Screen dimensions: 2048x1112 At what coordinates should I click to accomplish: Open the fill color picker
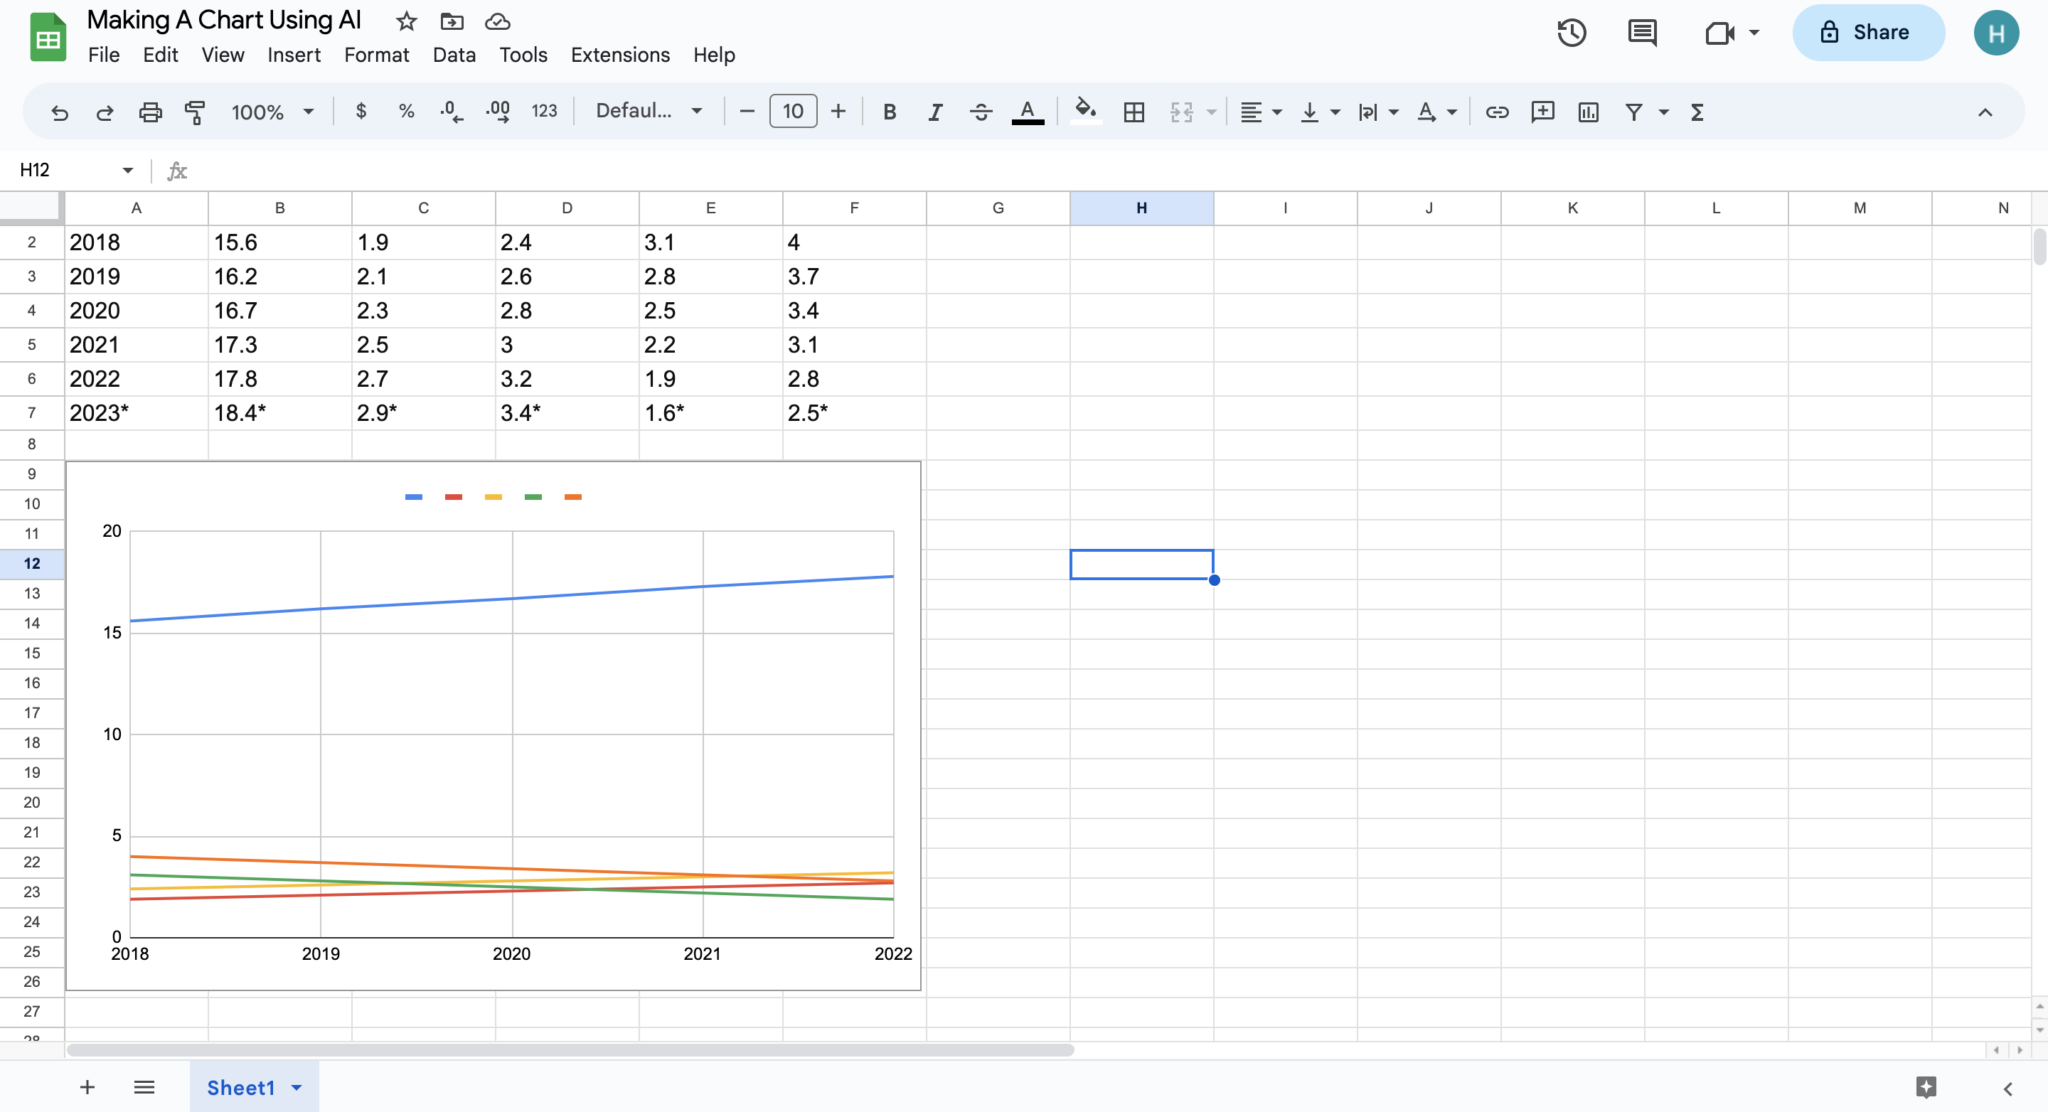point(1084,111)
